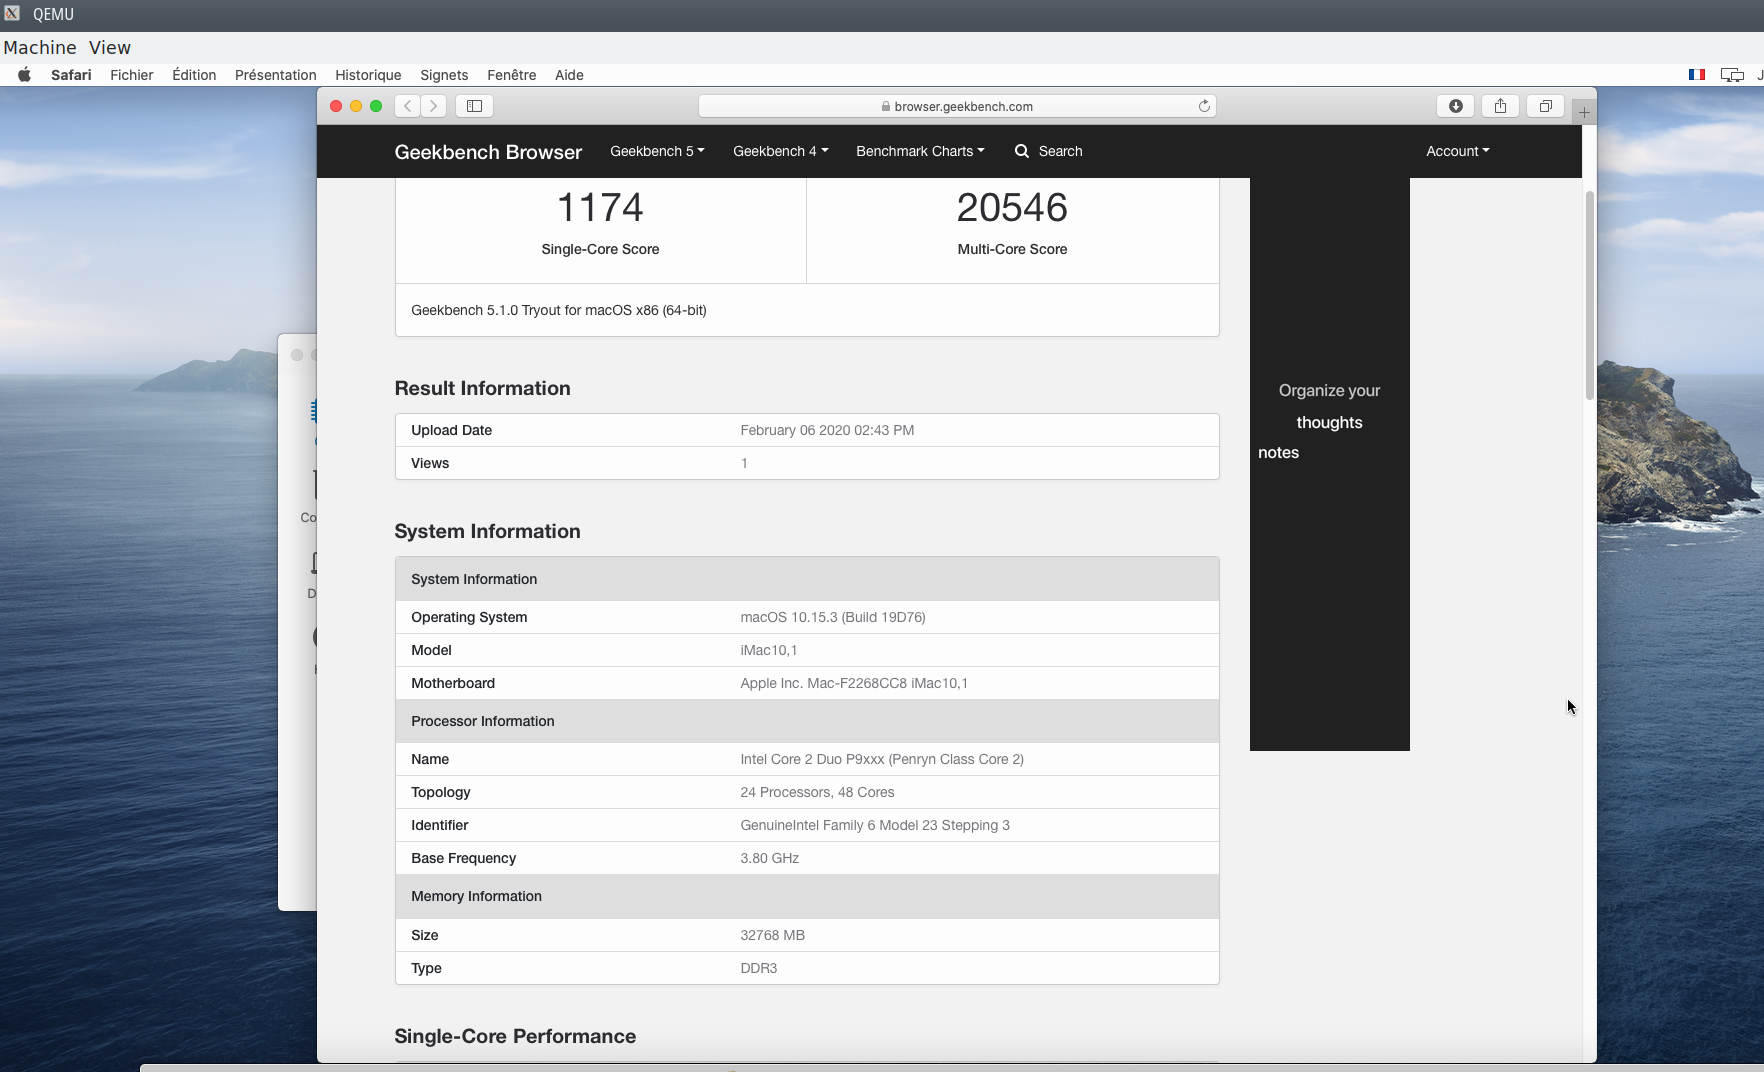This screenshot has width=1764, height=1072.
Task: Click the 'Processor Information' section header
Action: (807, 721)
